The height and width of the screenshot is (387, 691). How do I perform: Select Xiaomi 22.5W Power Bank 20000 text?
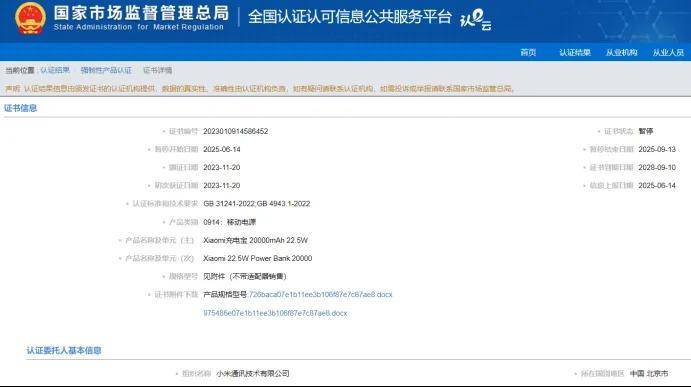pyautogui.click(x=257, y=258)
